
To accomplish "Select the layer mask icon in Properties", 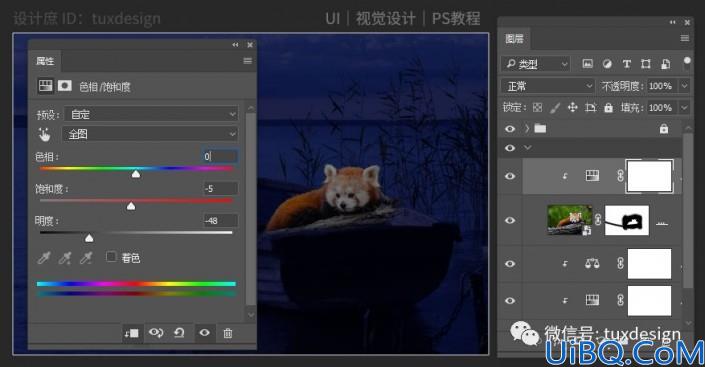I will (64, 86).
